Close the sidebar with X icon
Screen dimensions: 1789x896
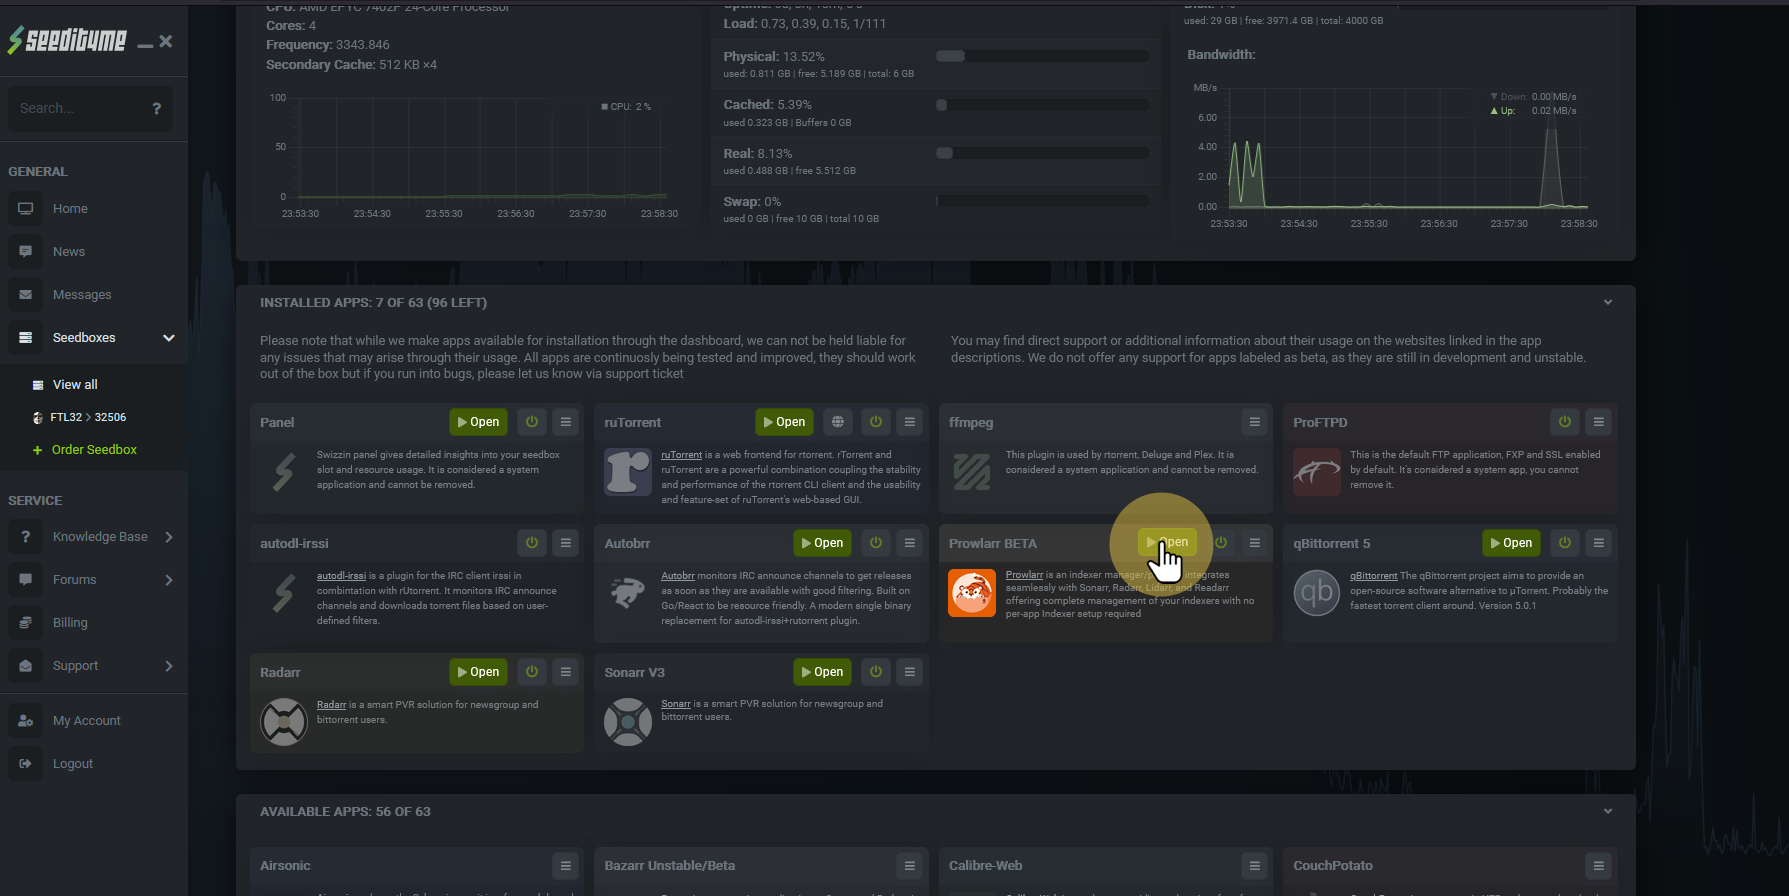166,41
